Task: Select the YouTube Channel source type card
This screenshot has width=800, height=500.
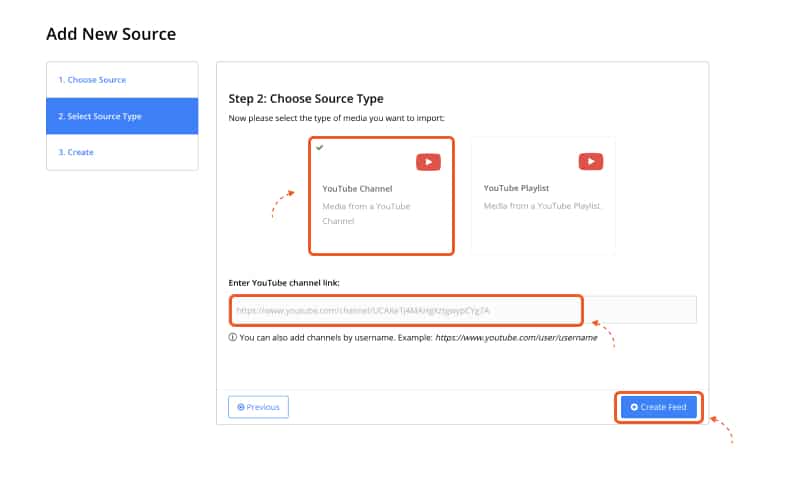Action: [381, 196]
